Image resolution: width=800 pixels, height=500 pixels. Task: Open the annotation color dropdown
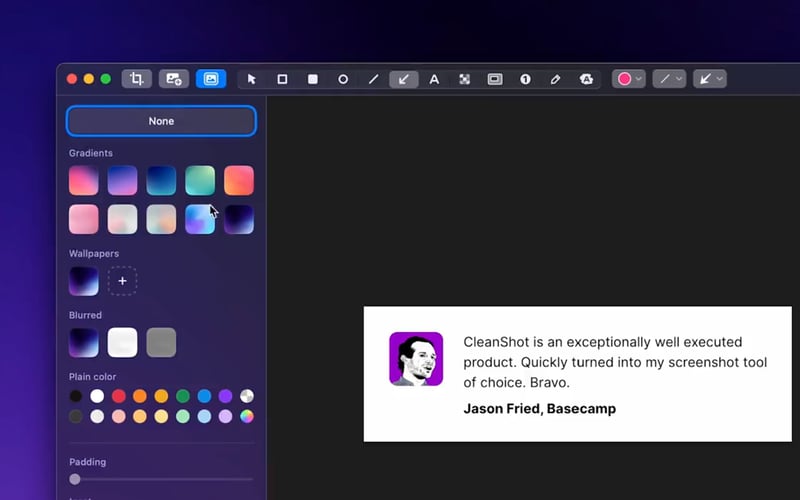tap(629, 79)
